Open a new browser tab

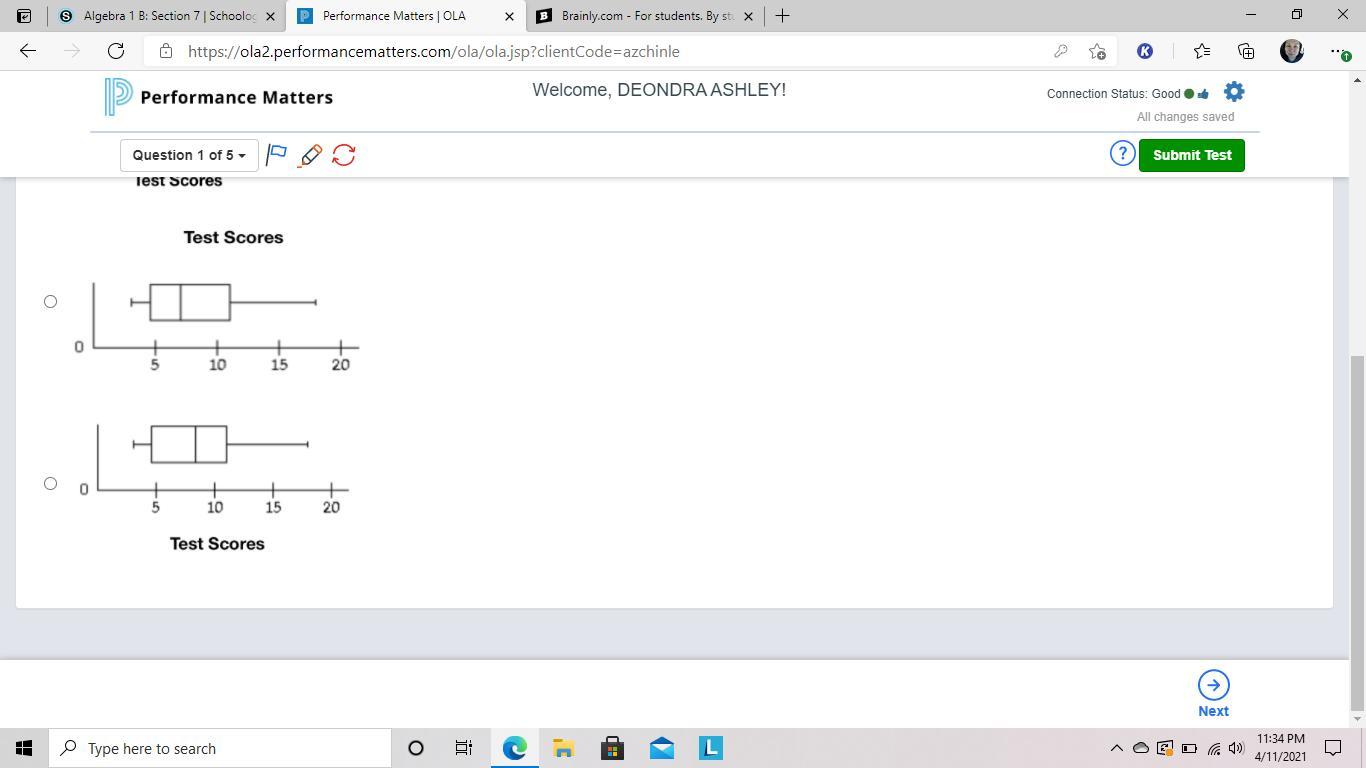tap(782, 16)
